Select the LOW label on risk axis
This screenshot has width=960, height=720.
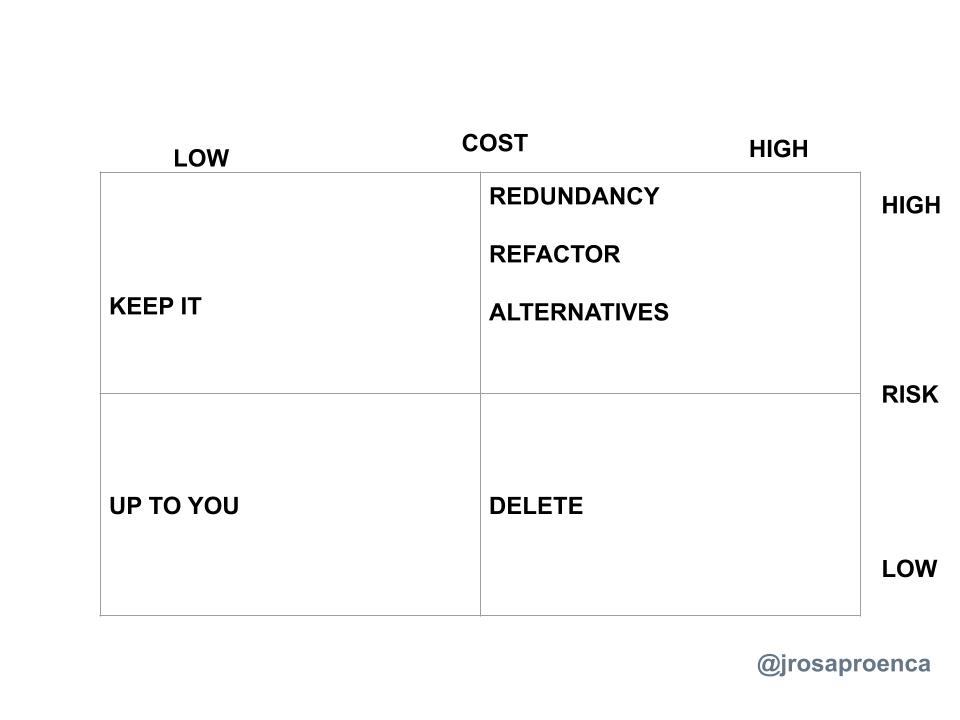(909, 569)
